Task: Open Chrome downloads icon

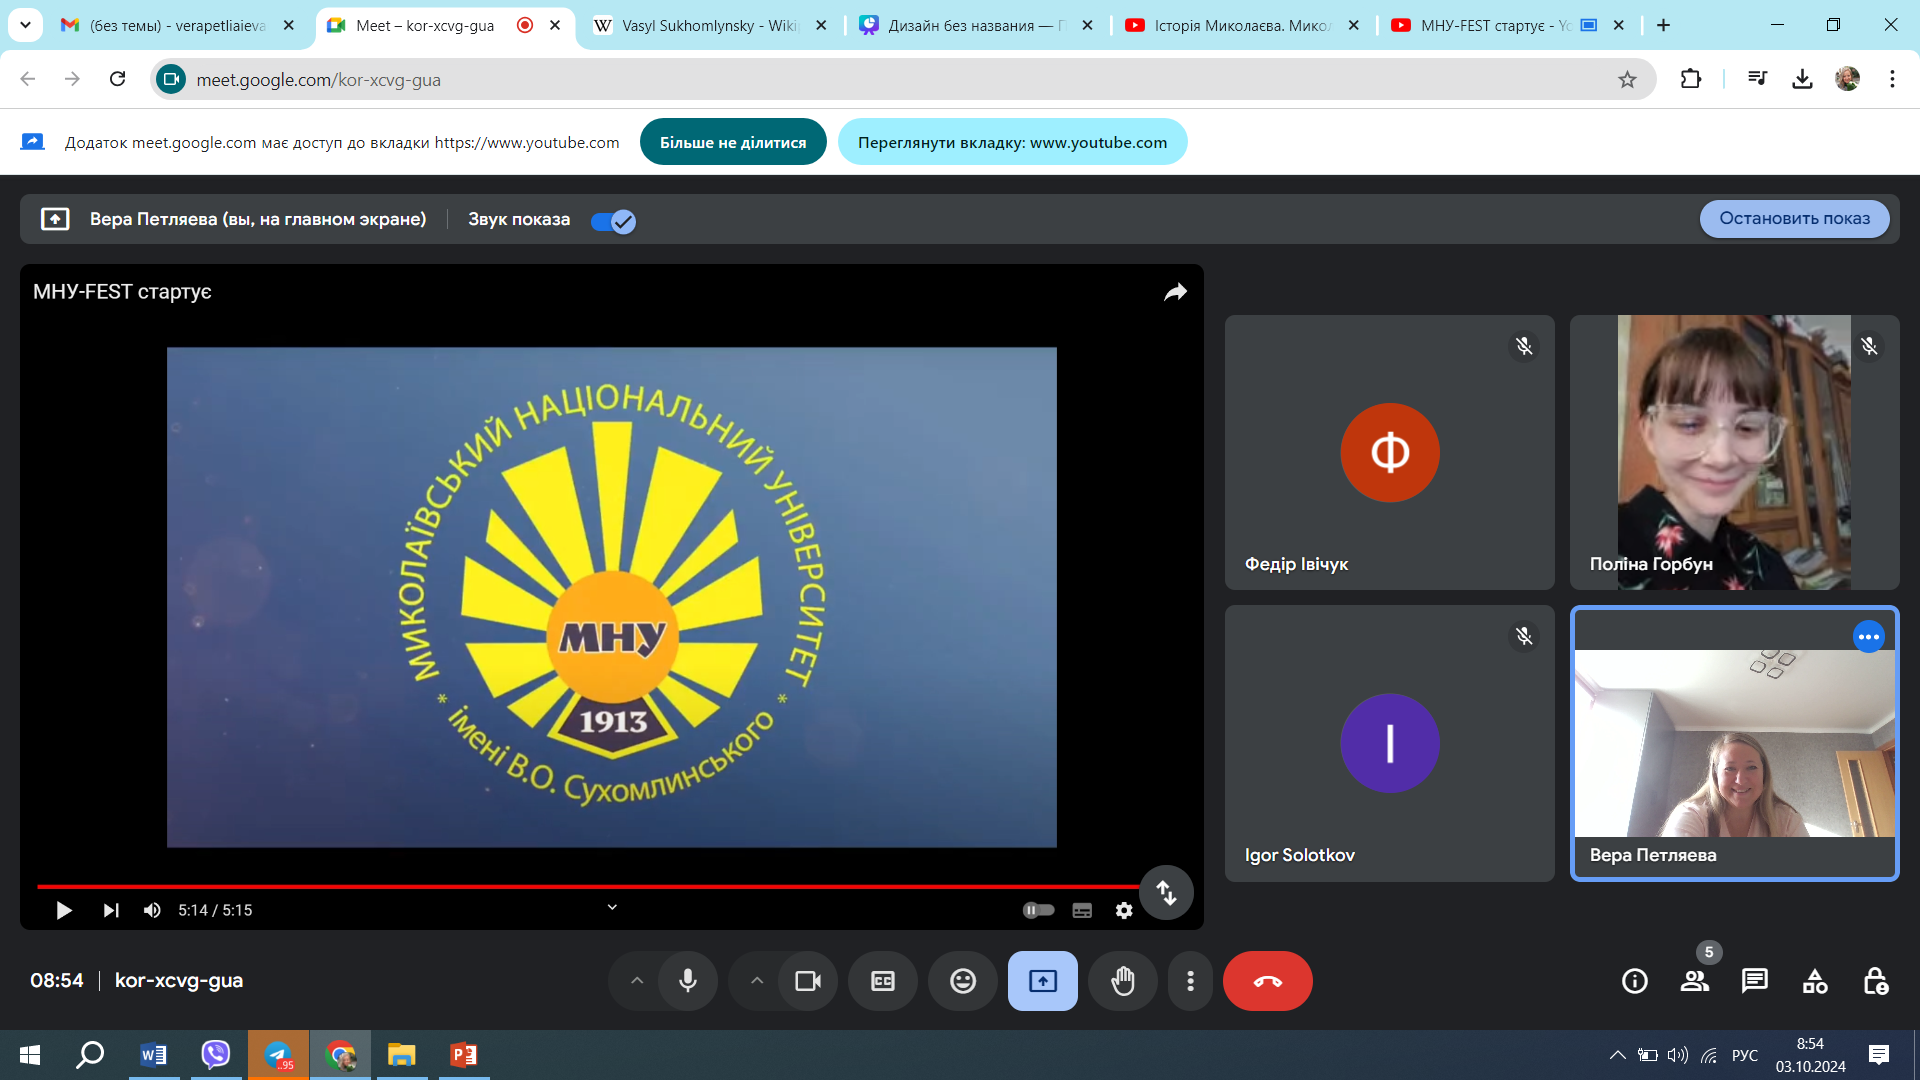Action: tap(1802, 79)
